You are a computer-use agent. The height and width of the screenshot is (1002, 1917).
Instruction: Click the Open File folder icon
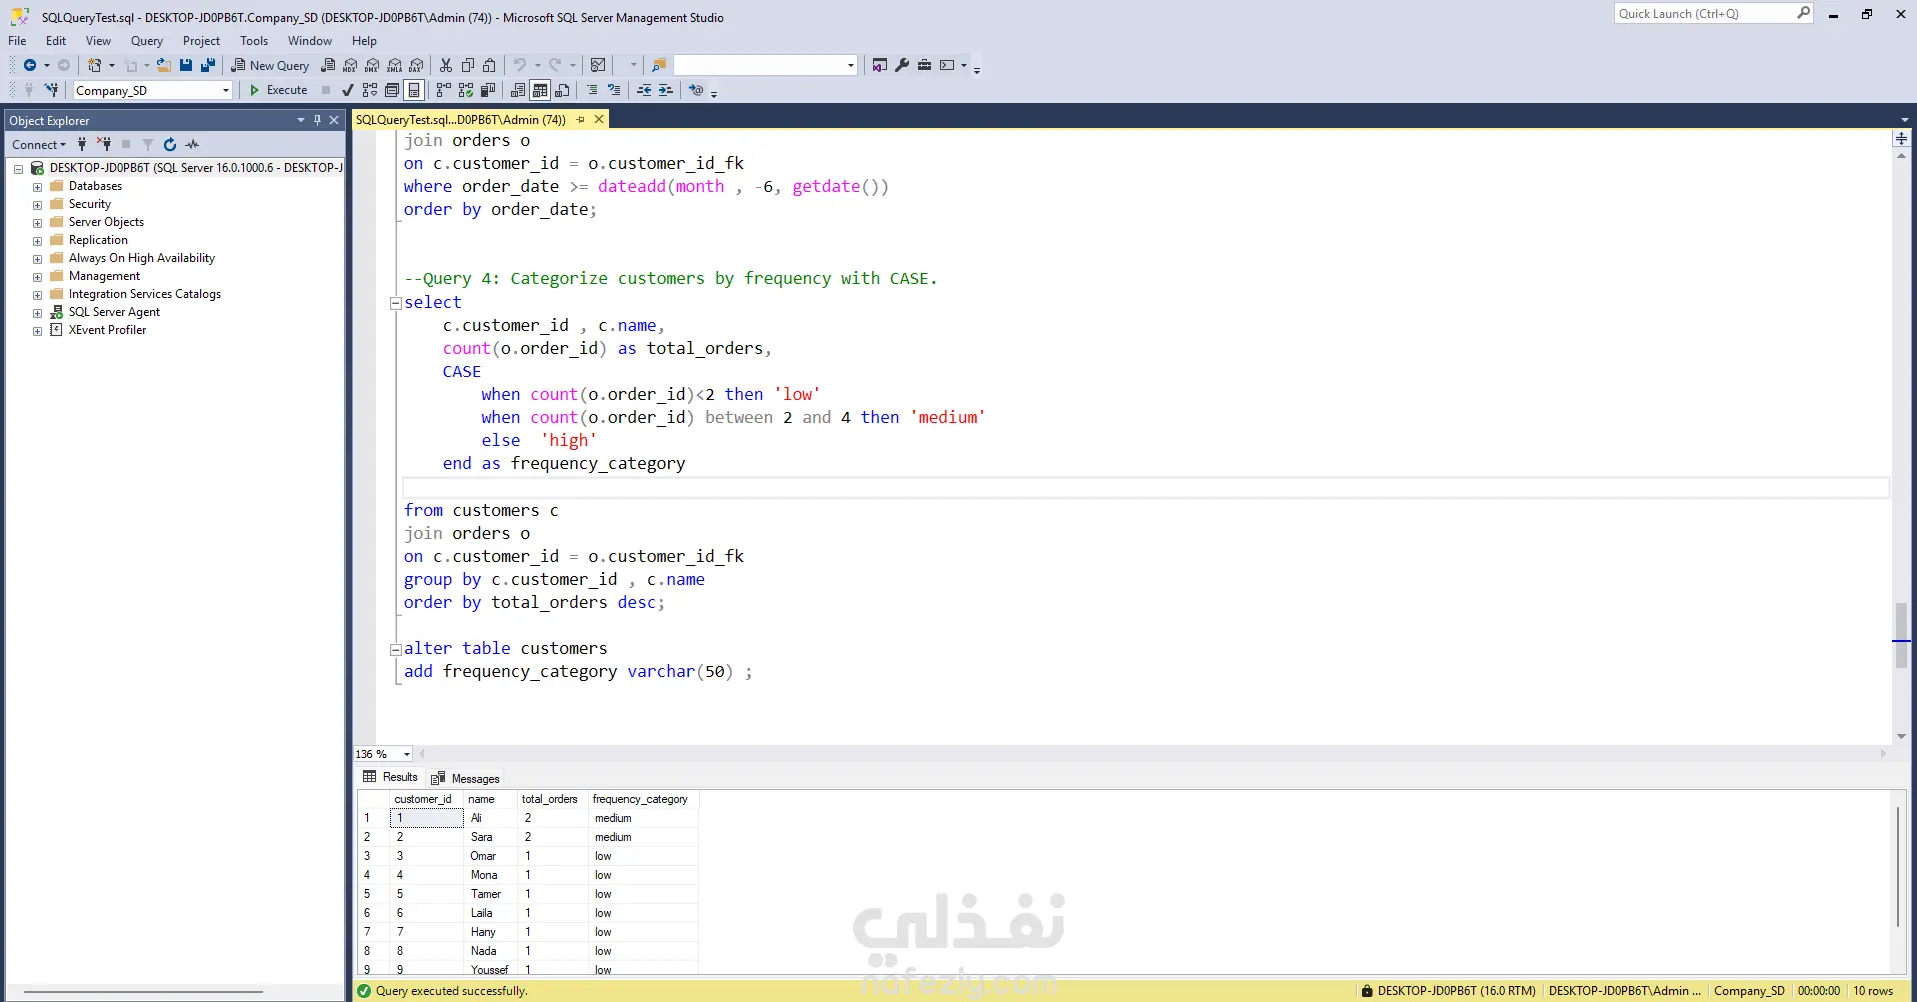point(163,65)
